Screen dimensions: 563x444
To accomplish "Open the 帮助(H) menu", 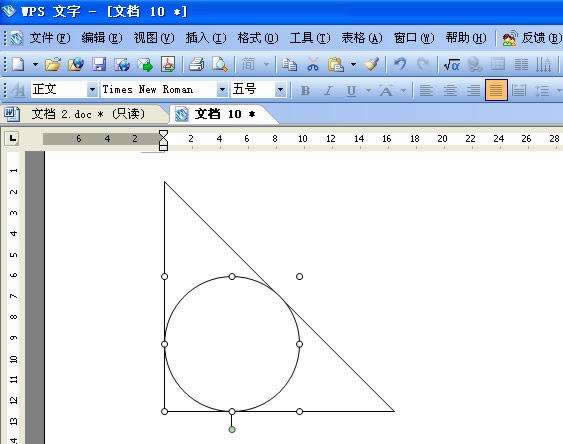I will click(466, 38).
